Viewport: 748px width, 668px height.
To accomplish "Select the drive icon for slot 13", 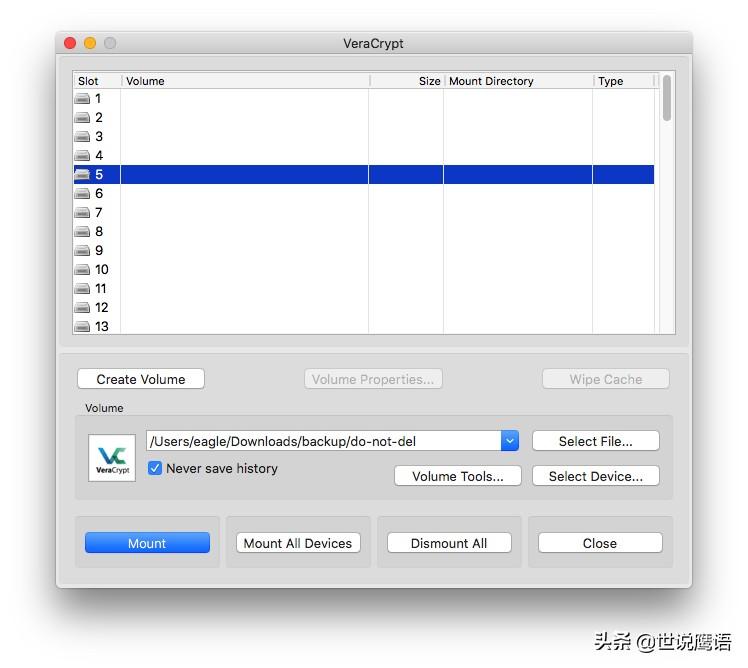I will [82, 327].
